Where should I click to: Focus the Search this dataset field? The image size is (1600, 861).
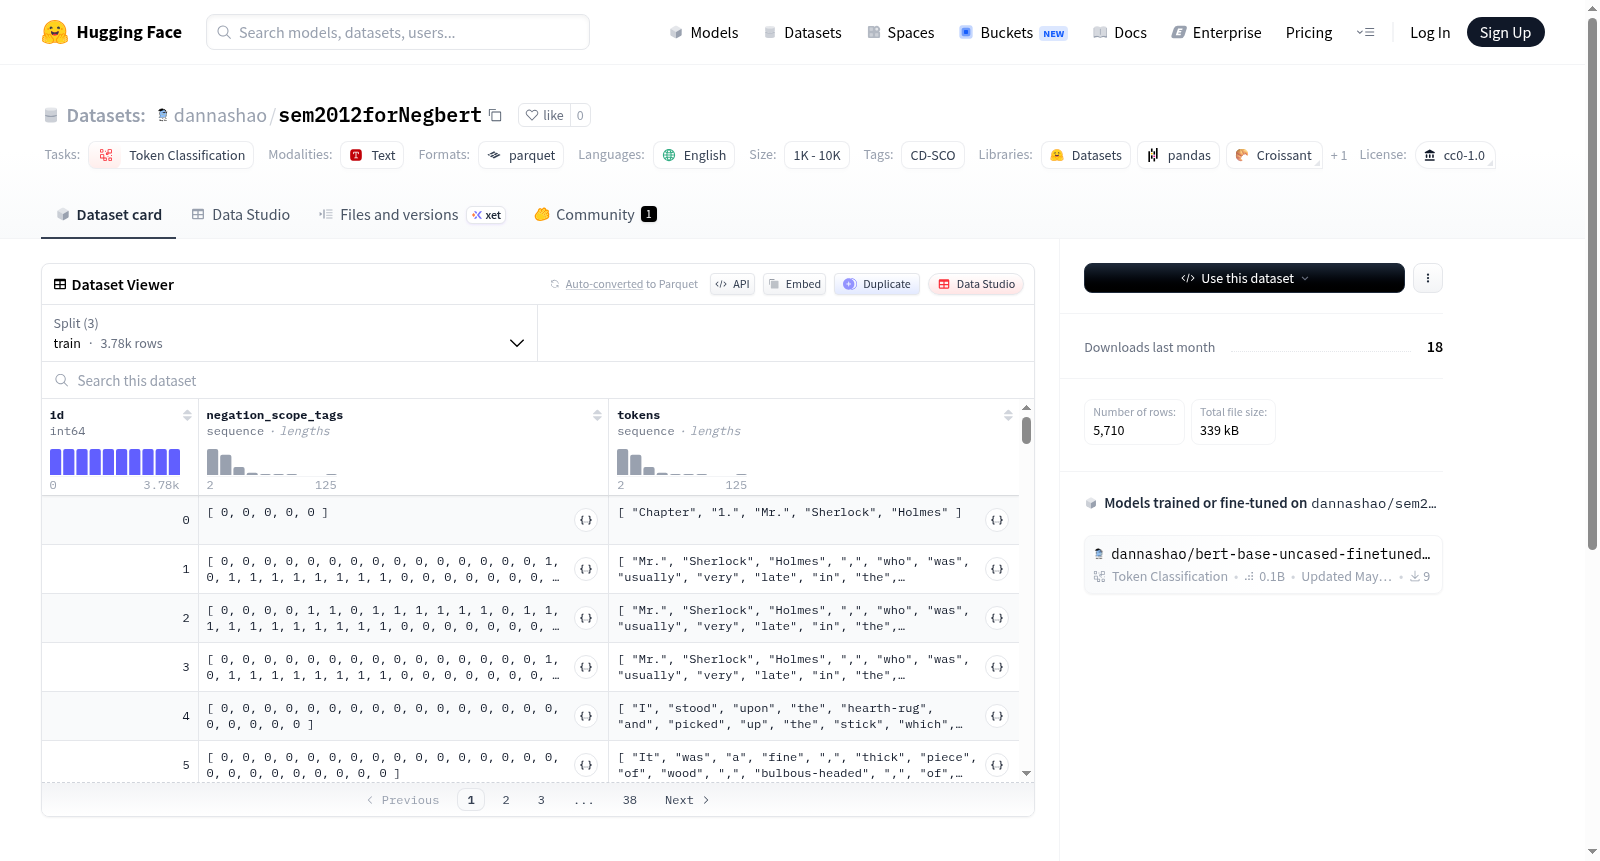point(538,380)
